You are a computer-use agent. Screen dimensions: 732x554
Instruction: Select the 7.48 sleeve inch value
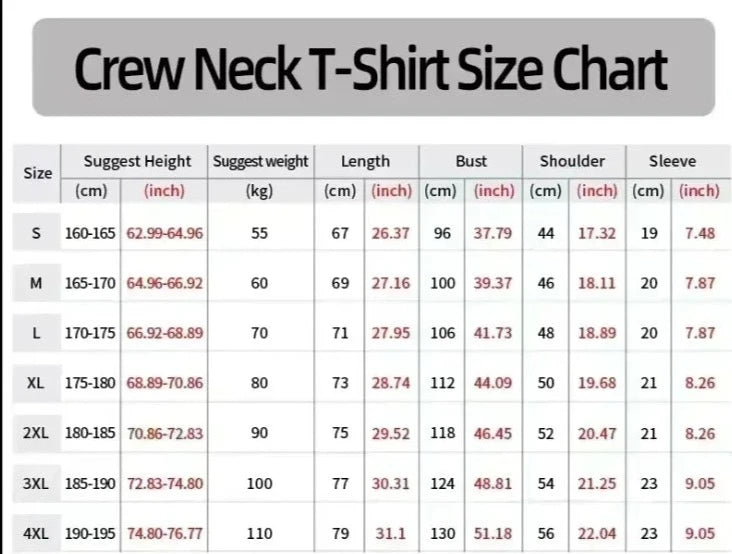[x=700, y=233]
